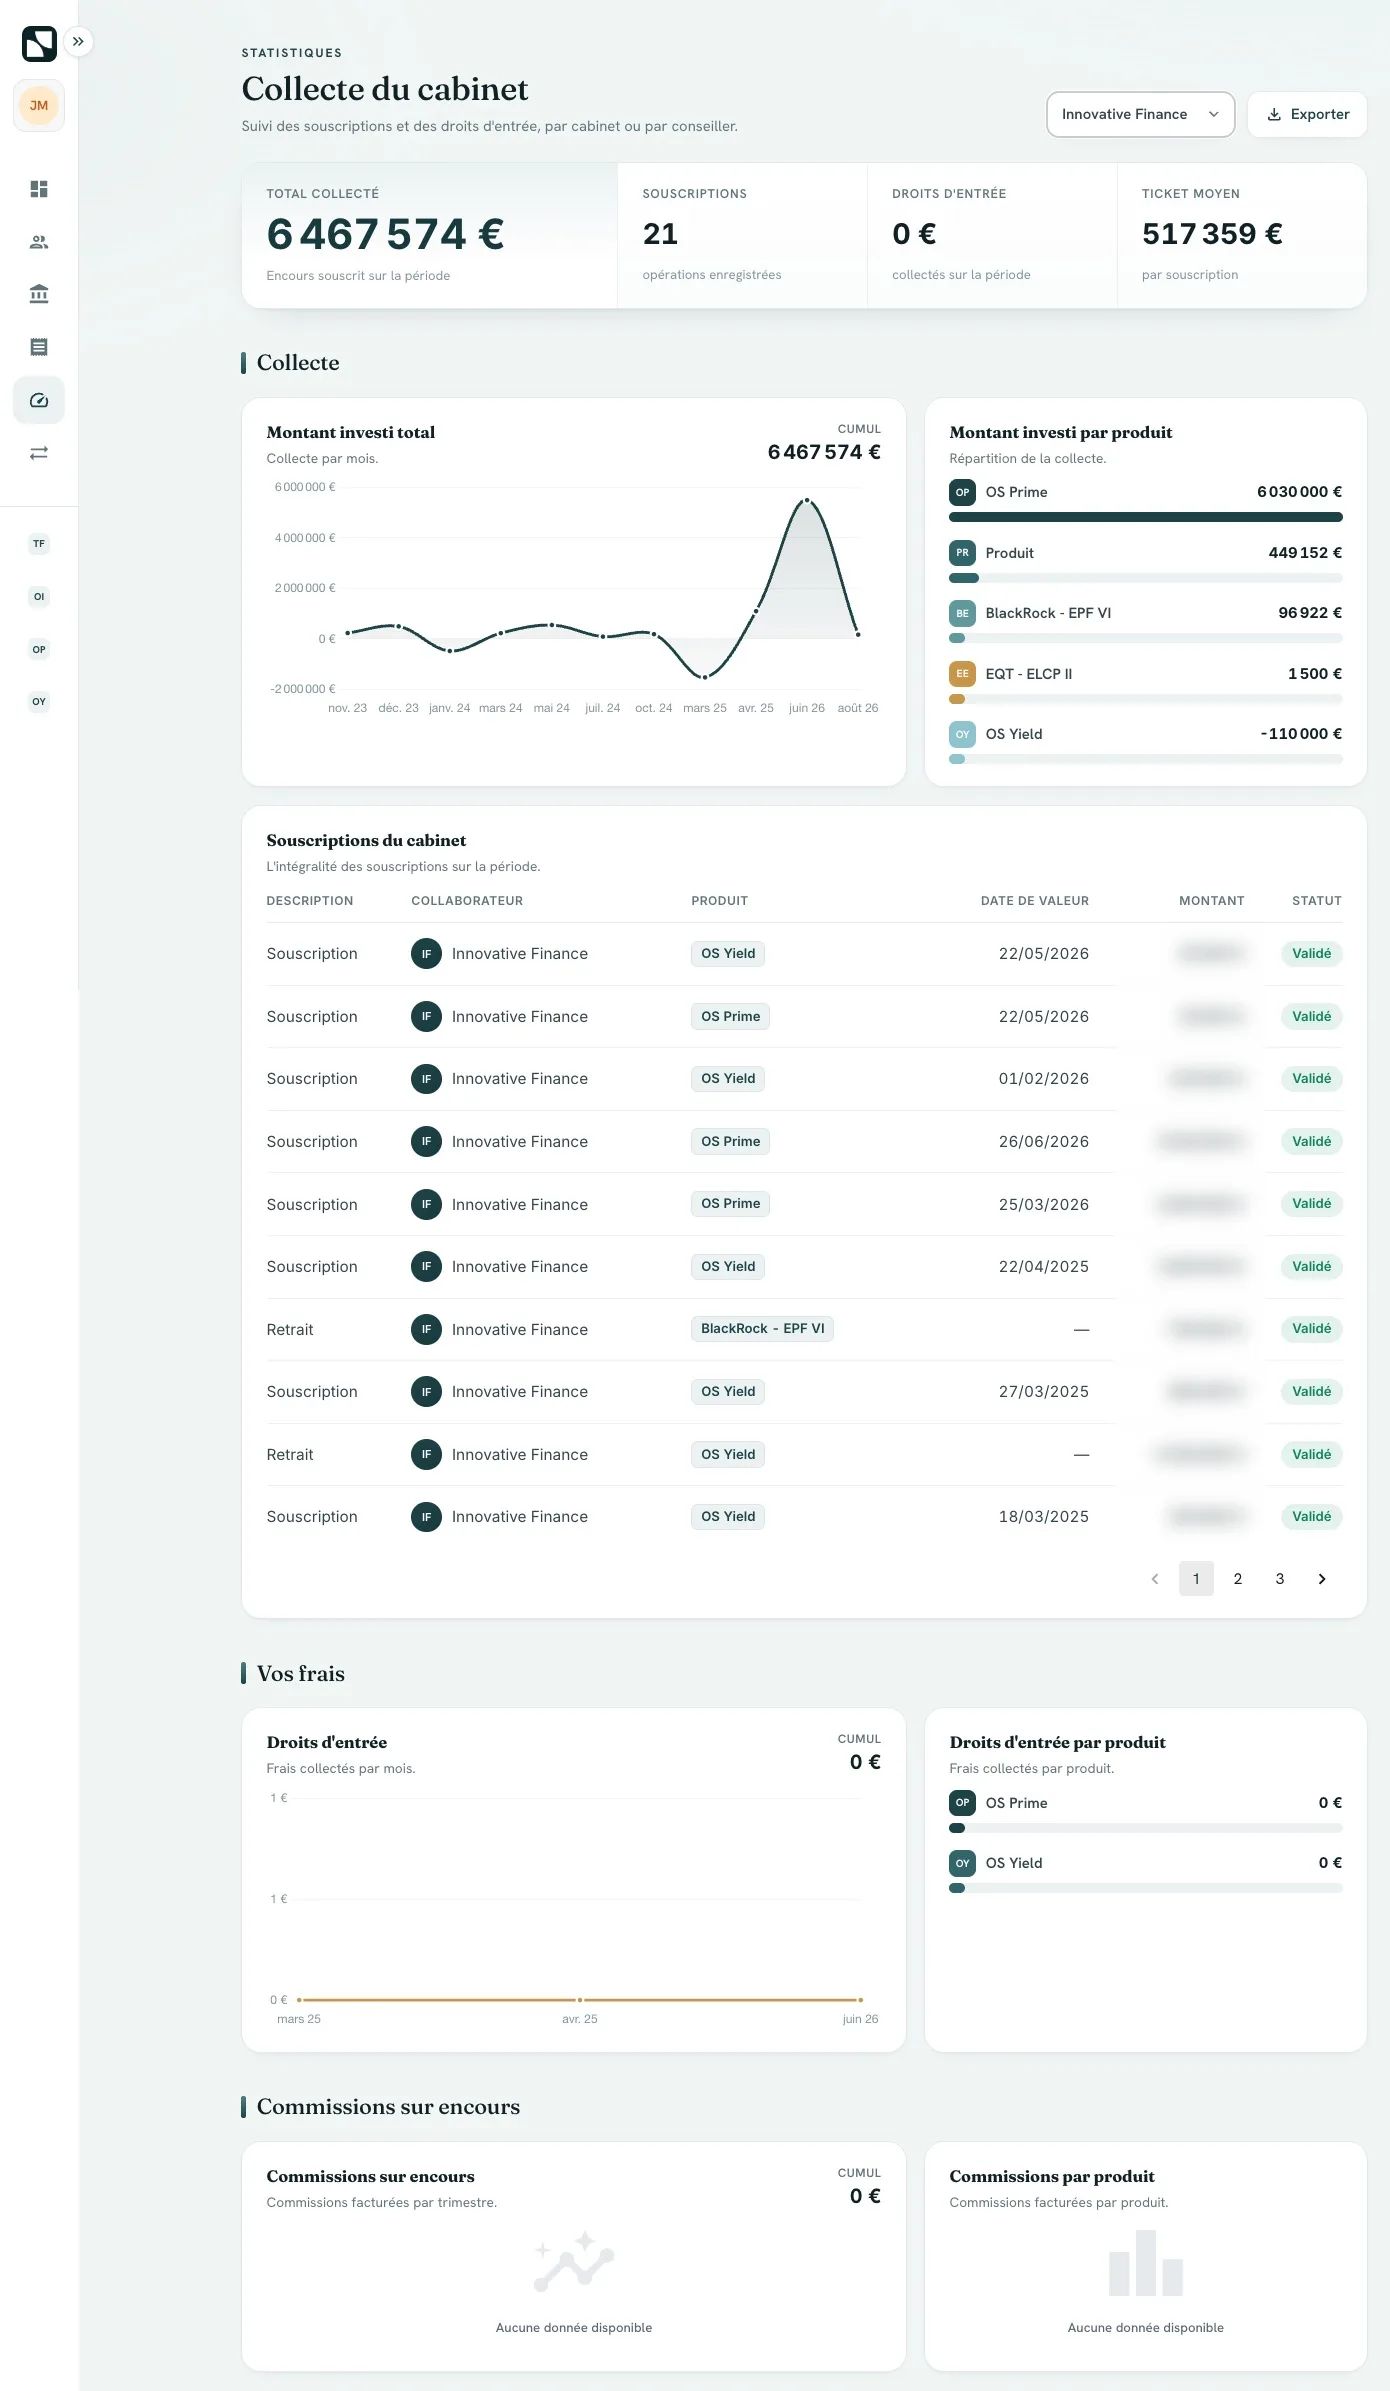Open the bank institution icon in the sidebar
Viewport: 1390px width, 2391px height.
point(39,294)
